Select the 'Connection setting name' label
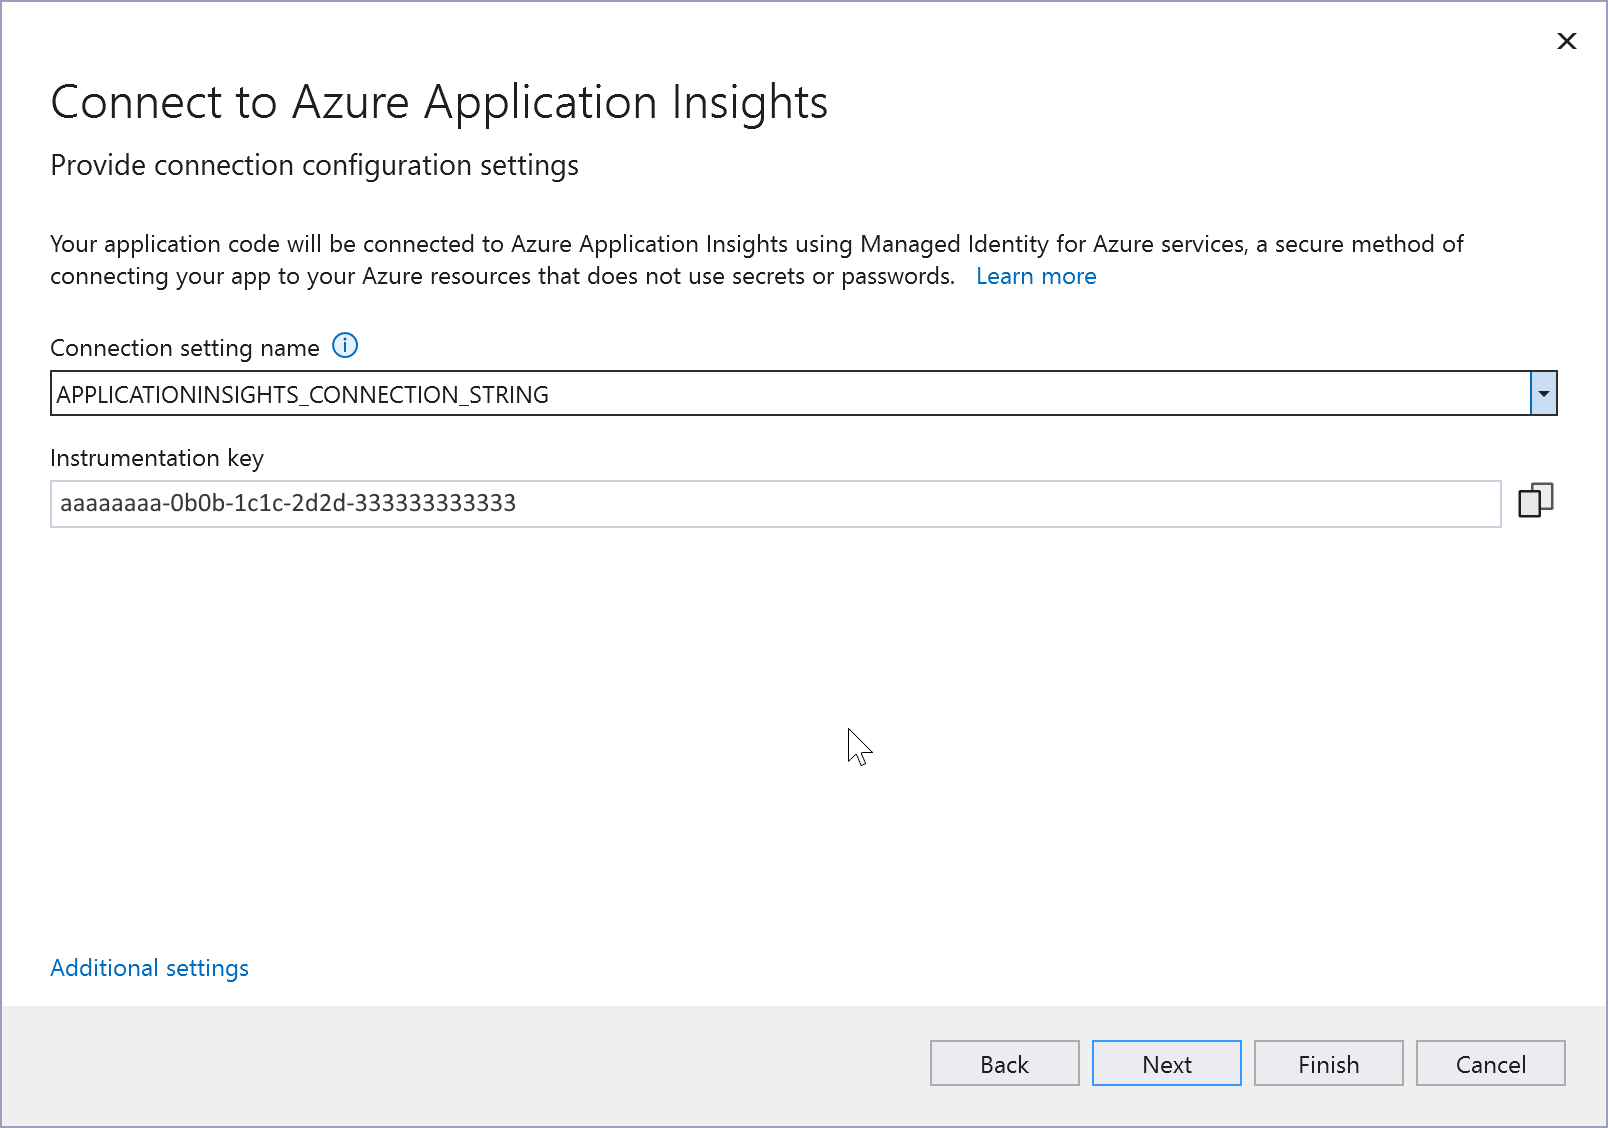Viewport: 1608px width, 1128px height. [x=185, y=348]
